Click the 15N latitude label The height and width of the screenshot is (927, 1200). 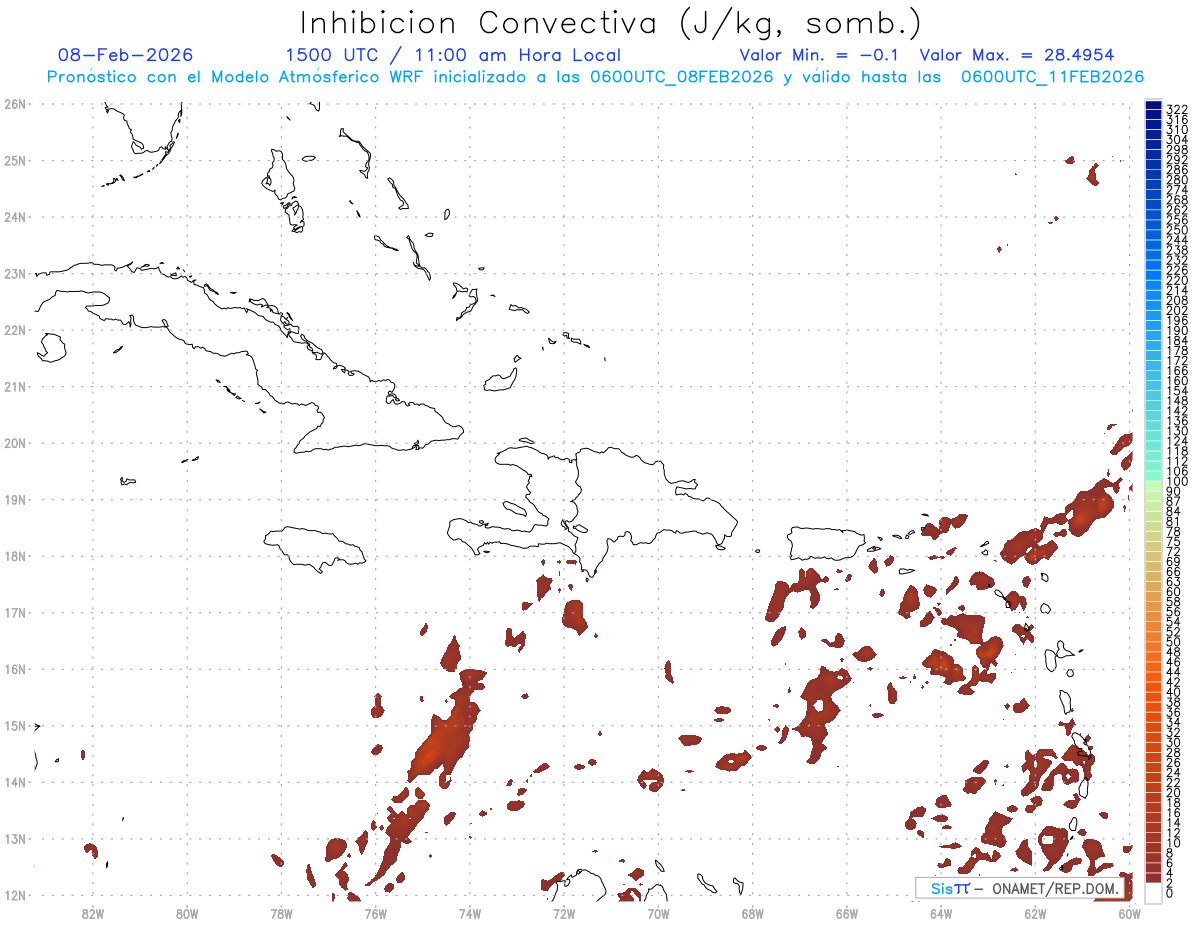point(14,725)
